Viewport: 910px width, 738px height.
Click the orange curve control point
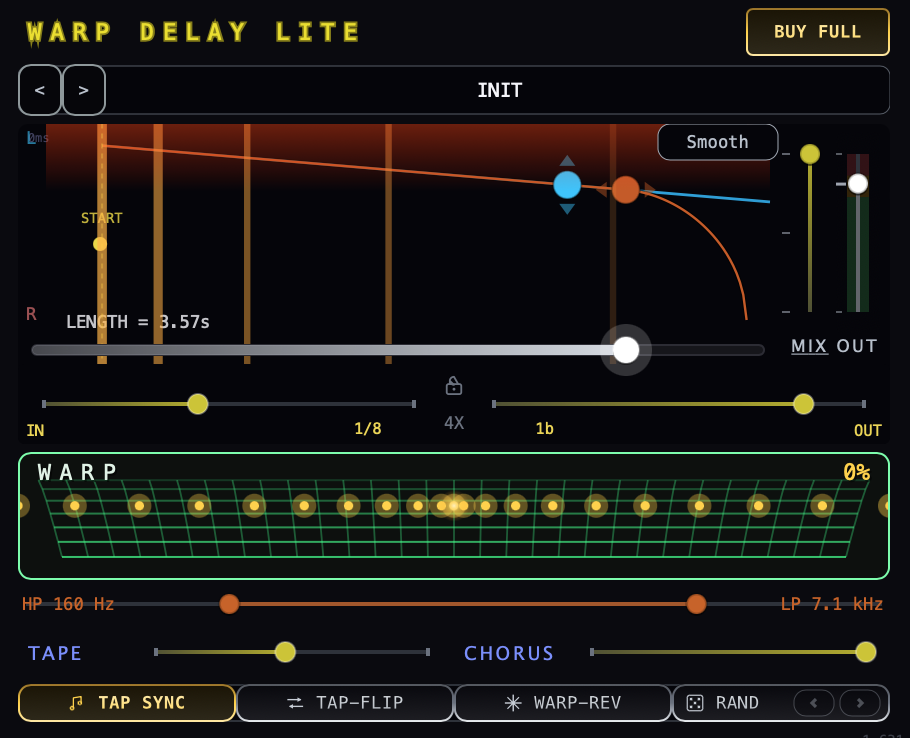[625, 190]
